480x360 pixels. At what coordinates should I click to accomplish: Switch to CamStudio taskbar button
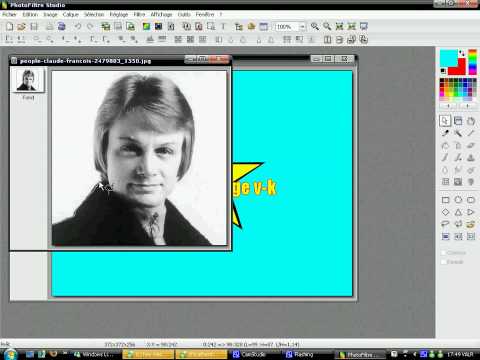pos(253,354)
